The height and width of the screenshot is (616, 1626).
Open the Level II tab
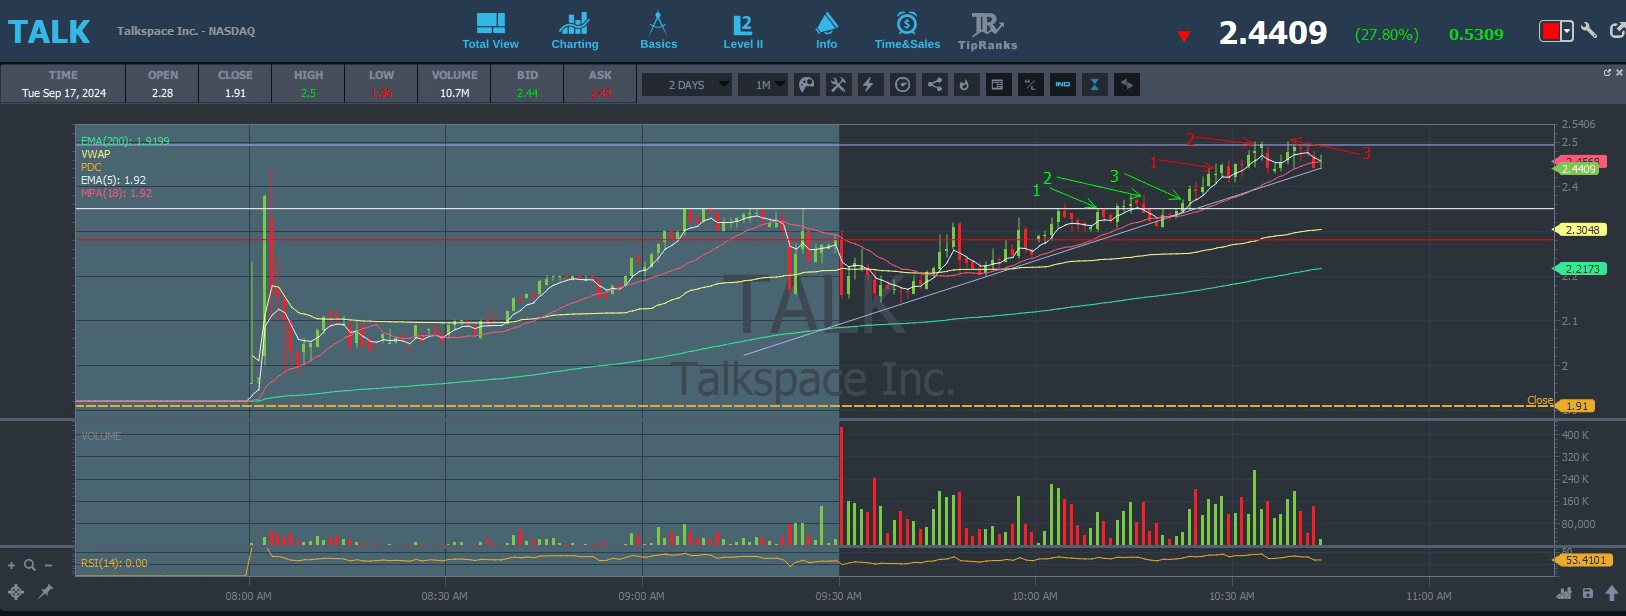(x=742, y=31)
